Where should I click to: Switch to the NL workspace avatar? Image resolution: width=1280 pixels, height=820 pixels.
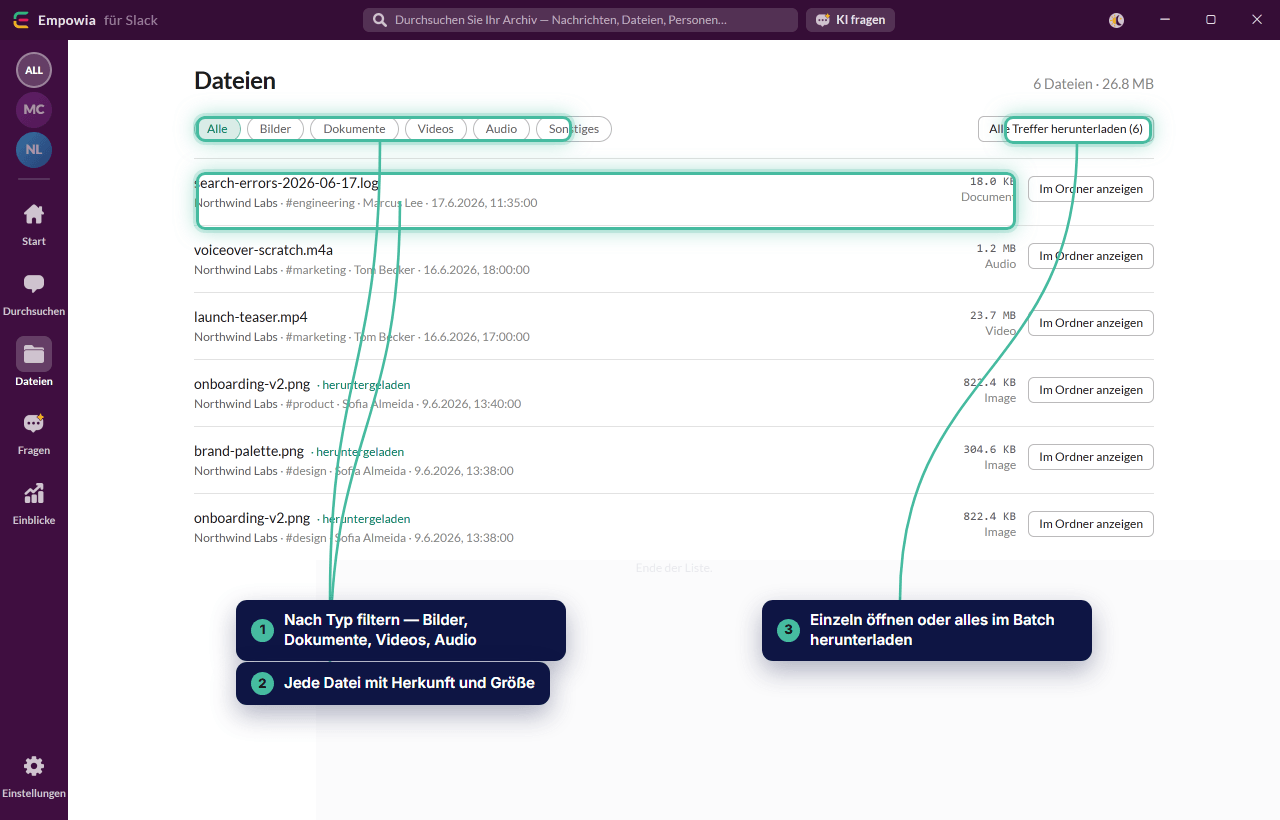tap(34, 149)
